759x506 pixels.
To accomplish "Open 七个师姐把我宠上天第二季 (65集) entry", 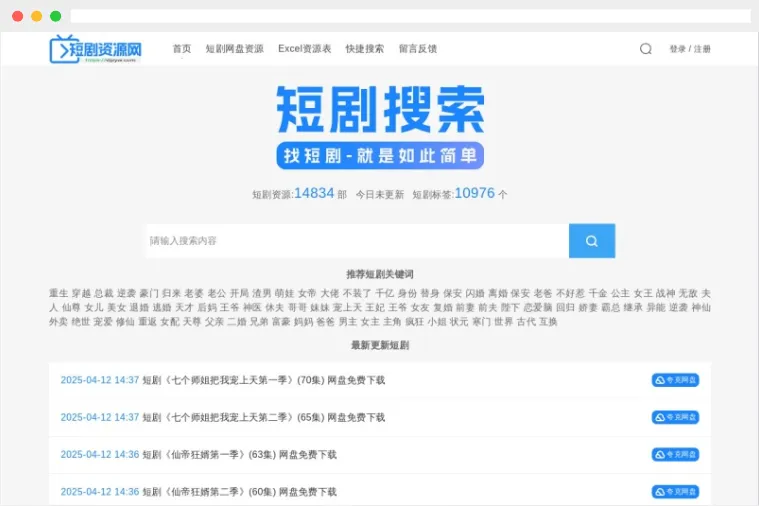I will click(x=264, y=417).
